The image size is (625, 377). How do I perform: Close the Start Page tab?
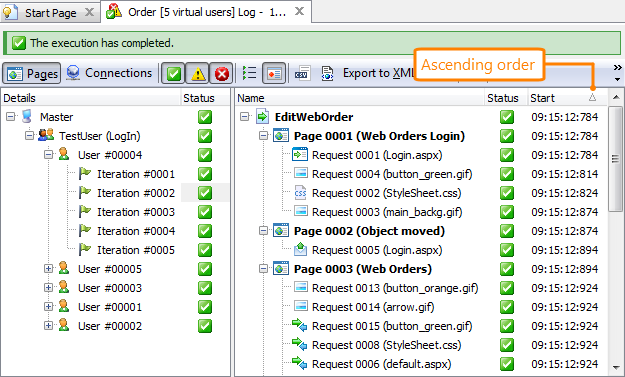tap(89, 12)
